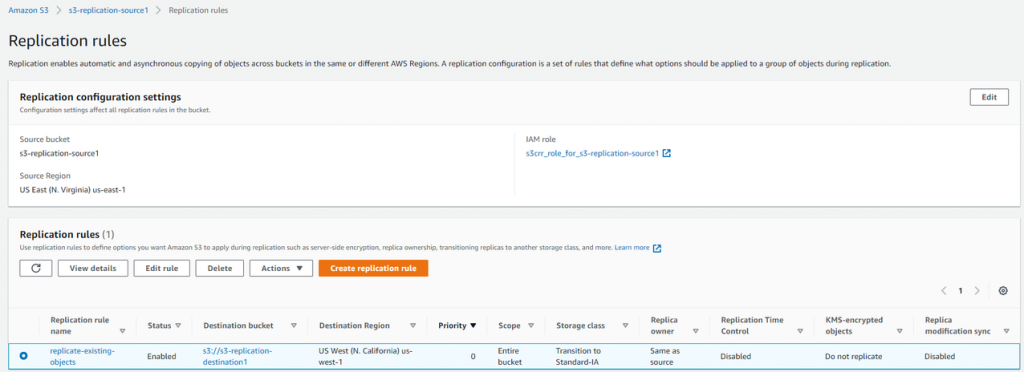Click the refresh icon button
1024x372 pixels.
(x=36, y=268)
